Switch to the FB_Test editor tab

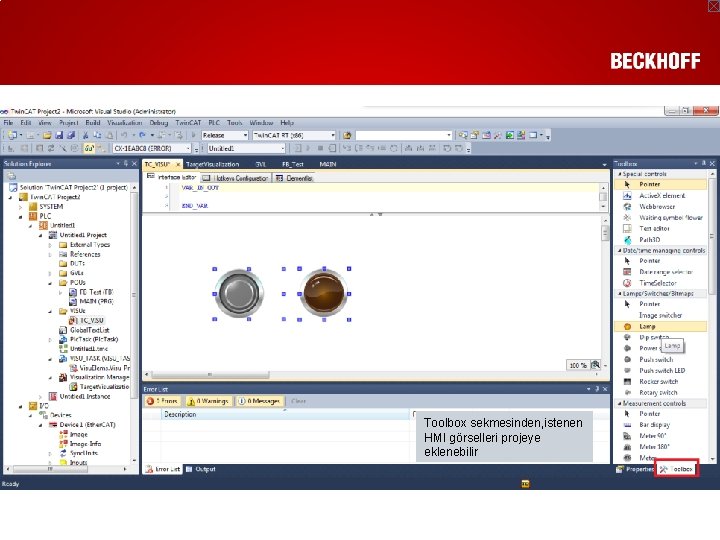pos(292,164)
